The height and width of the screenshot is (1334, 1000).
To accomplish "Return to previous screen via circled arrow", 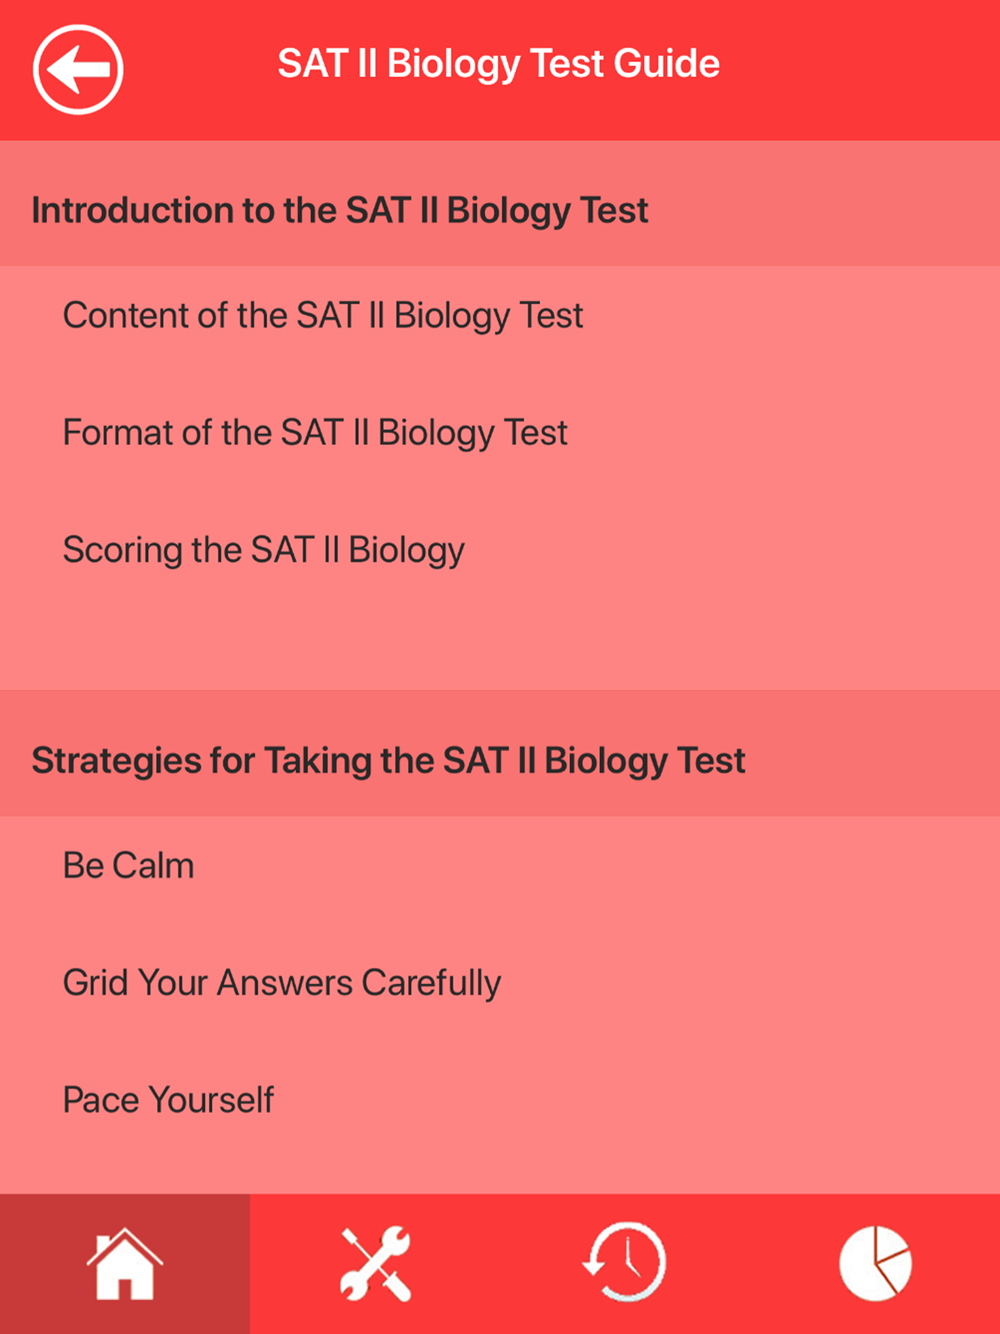I will point(78,70).
